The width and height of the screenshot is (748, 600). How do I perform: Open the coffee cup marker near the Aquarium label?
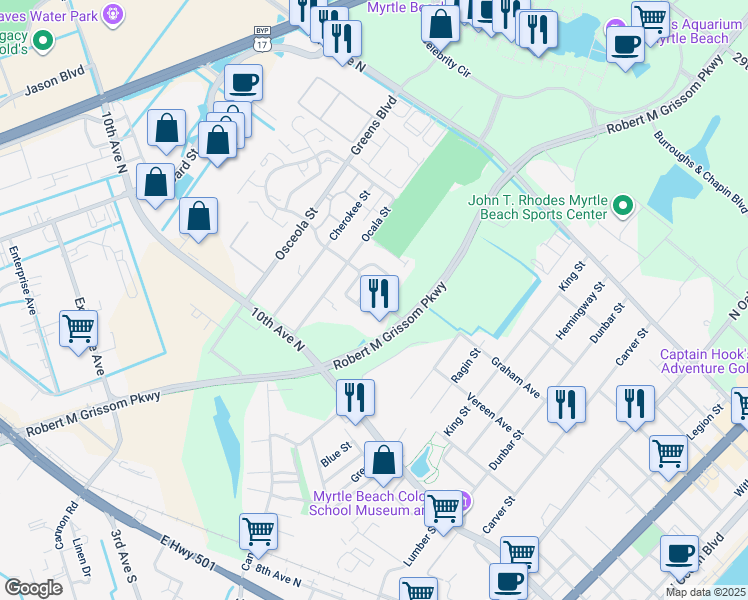pyautogui.click(x=625, y=48)
